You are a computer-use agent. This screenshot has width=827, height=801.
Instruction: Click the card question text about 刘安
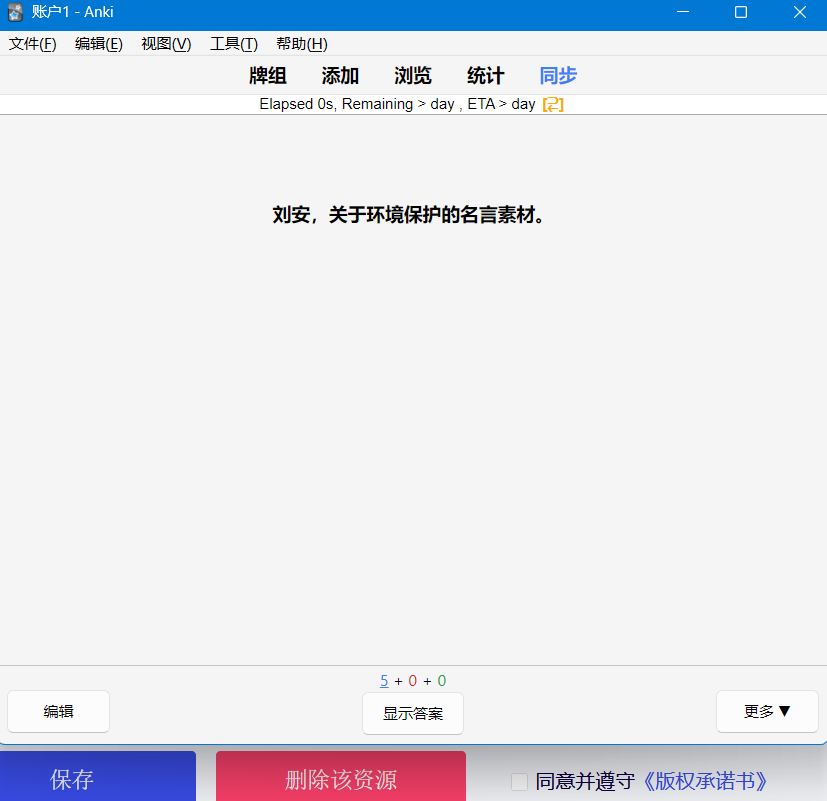click(x=408, y=215)
